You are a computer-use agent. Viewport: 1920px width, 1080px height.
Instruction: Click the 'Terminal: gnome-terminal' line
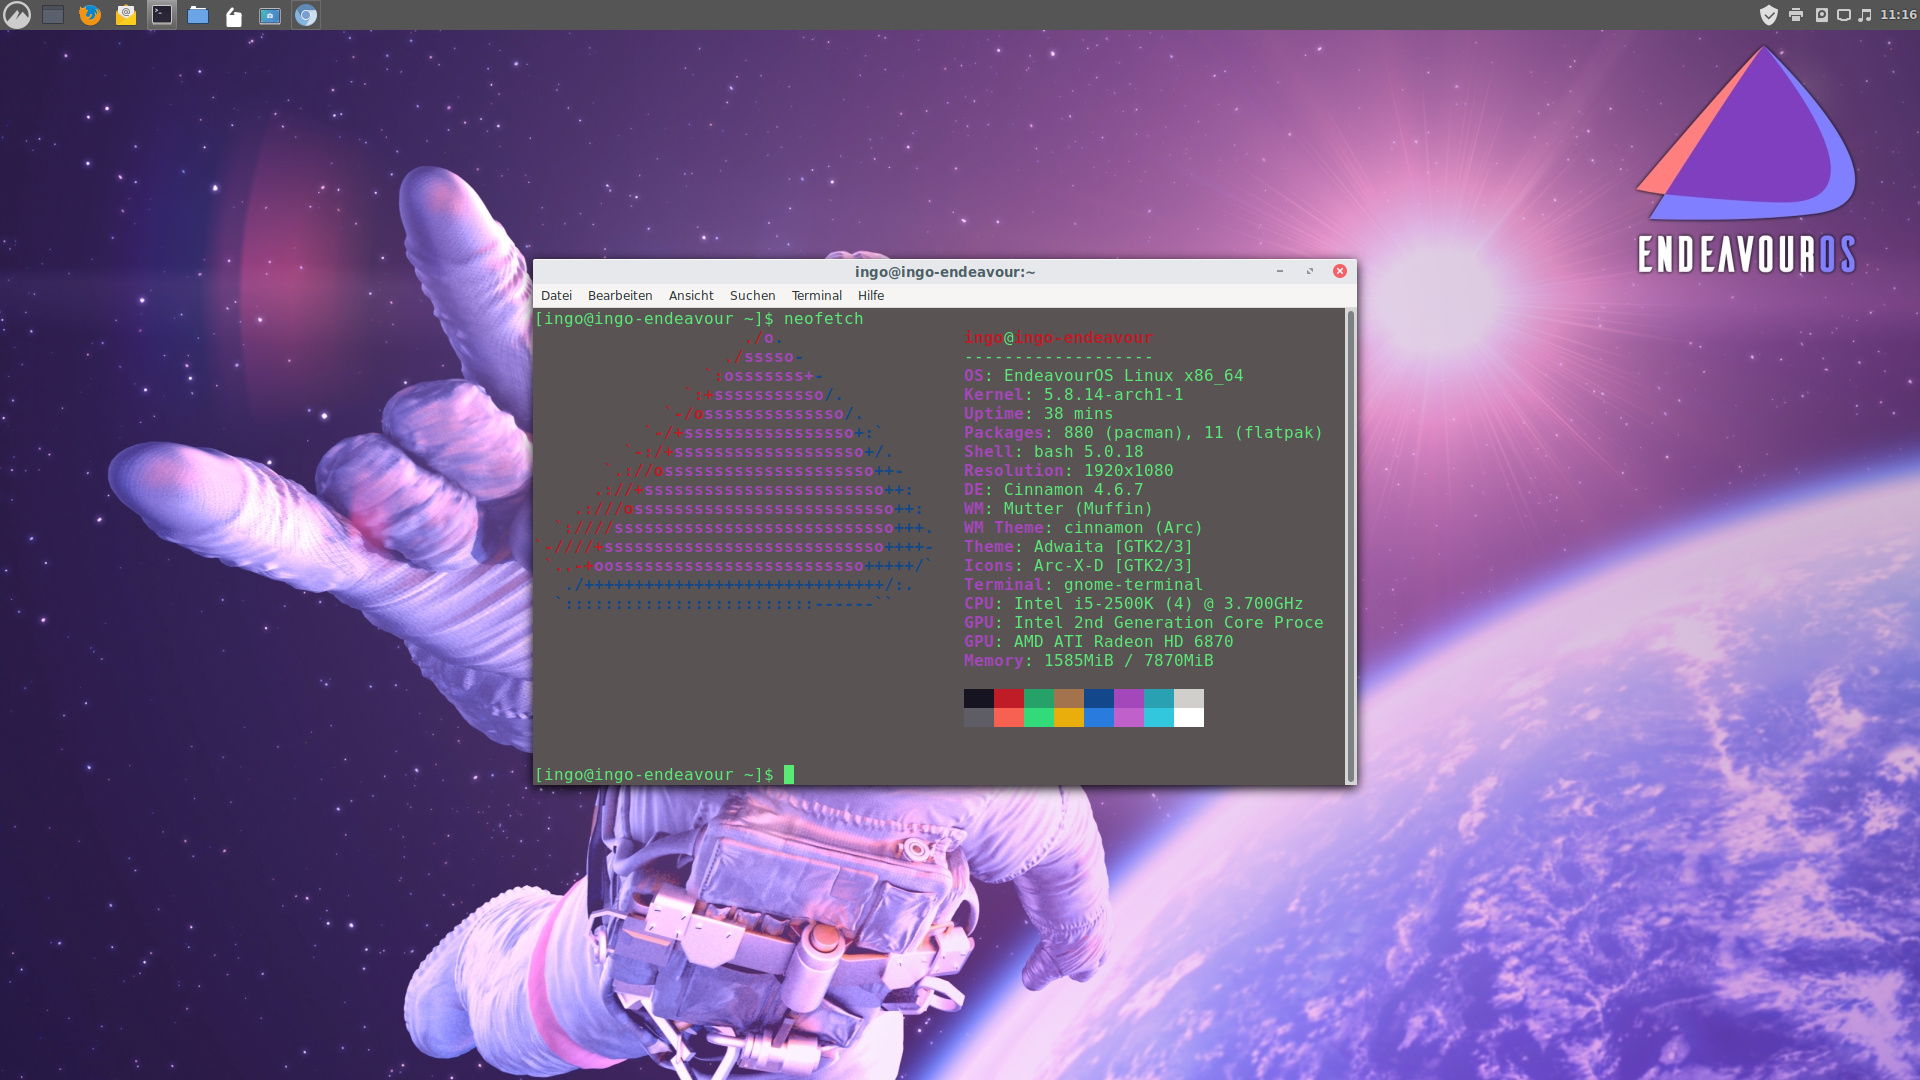(x=1084, y=585)
